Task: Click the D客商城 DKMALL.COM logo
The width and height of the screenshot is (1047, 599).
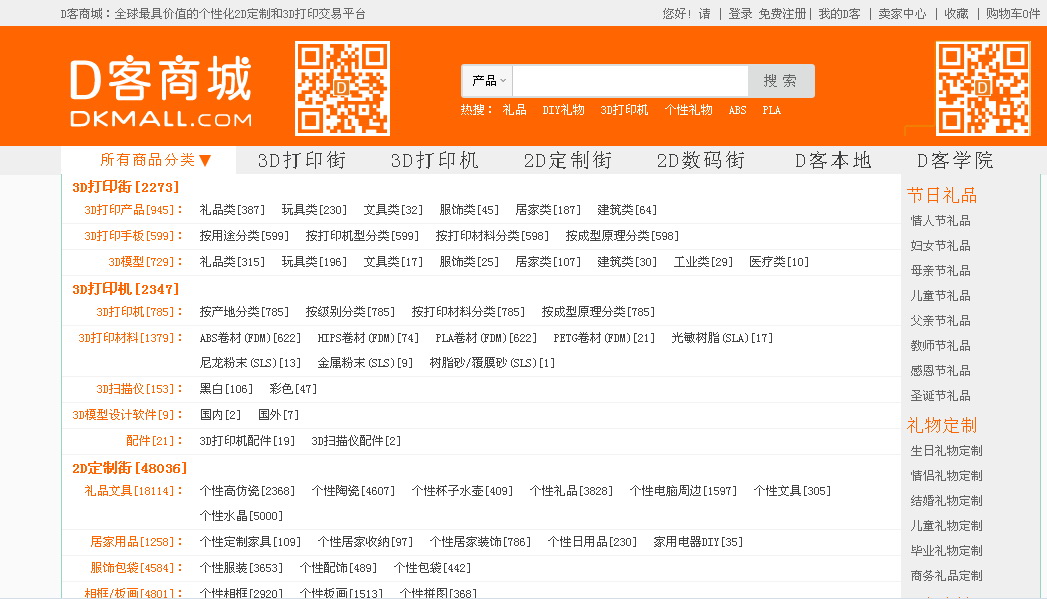Action: coord(161,91)
